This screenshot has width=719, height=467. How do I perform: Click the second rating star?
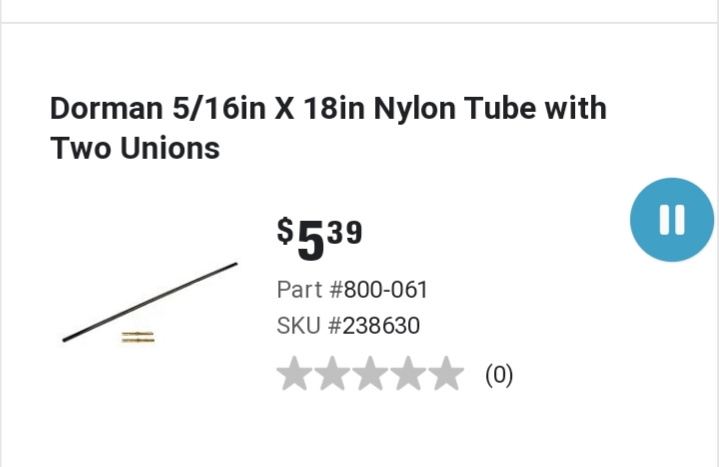pyautogui.click(x=333, y=375)
